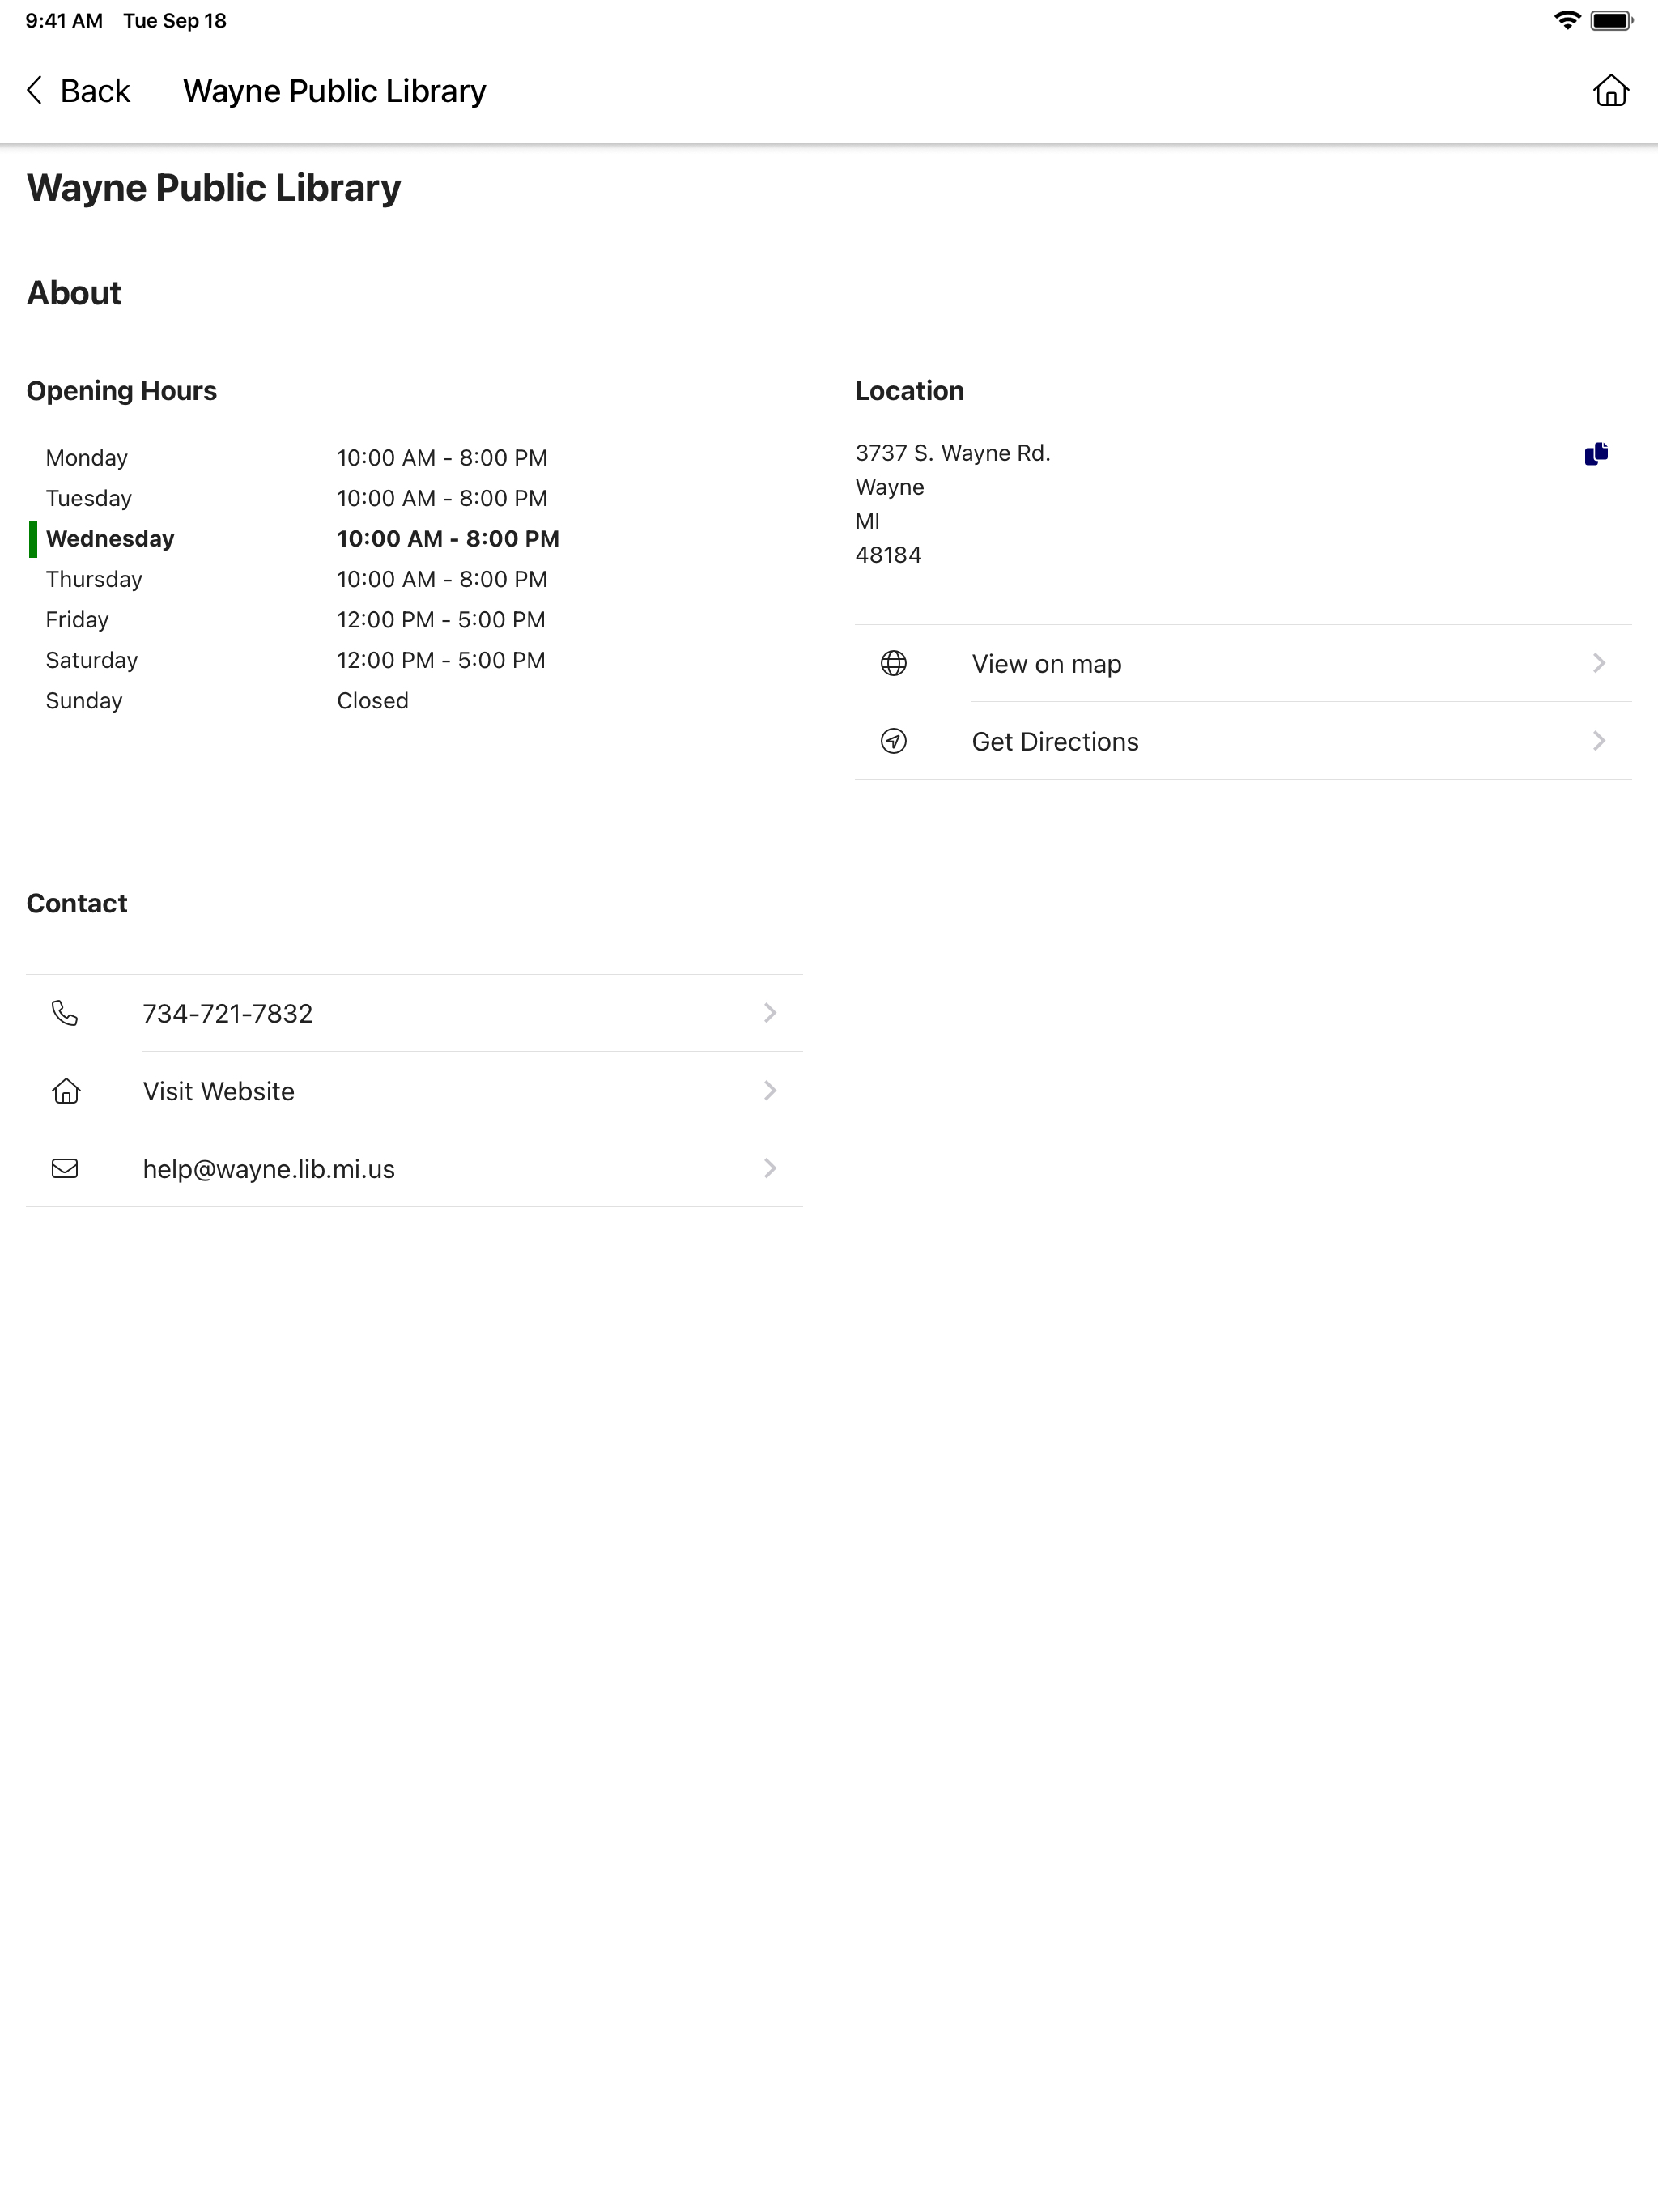
Task: Open View on map
Action: point(1243,664)
